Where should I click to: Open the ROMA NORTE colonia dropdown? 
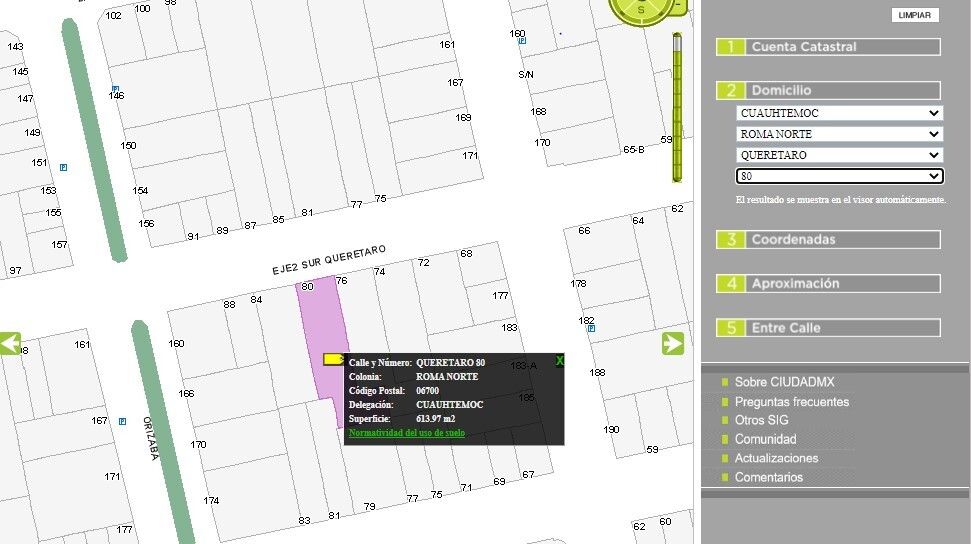click(839, 134)
